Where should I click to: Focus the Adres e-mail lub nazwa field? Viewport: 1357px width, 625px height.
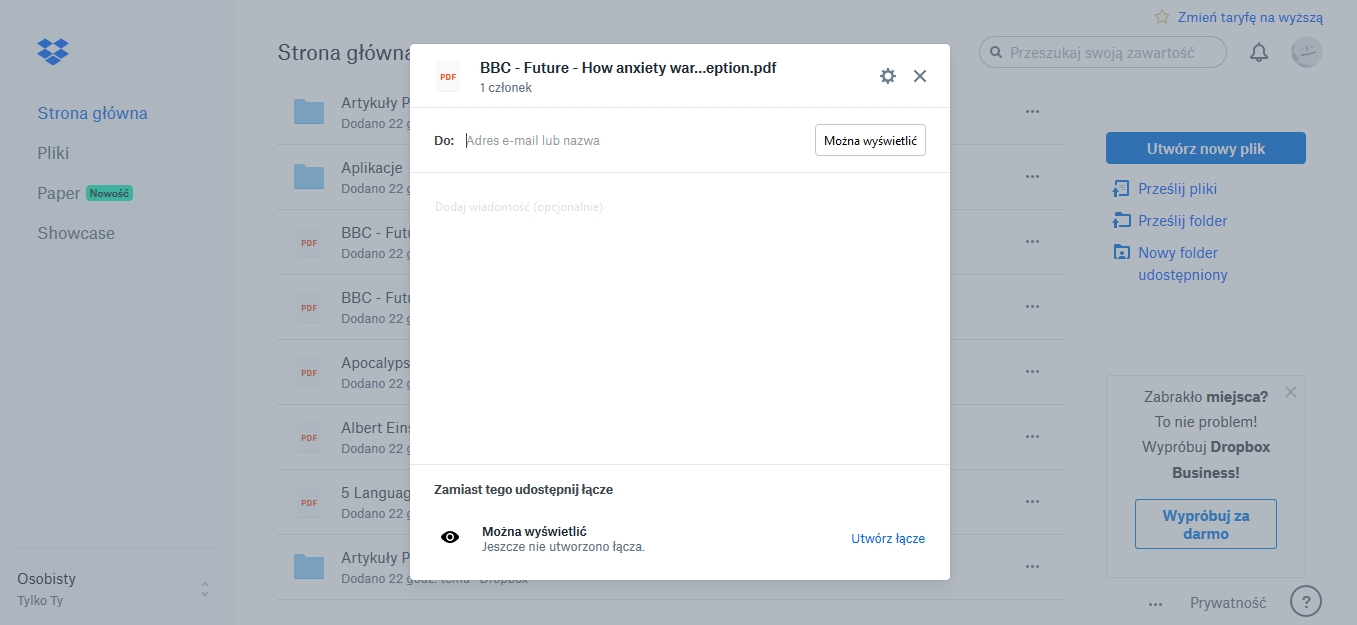[x=635, y=141]
